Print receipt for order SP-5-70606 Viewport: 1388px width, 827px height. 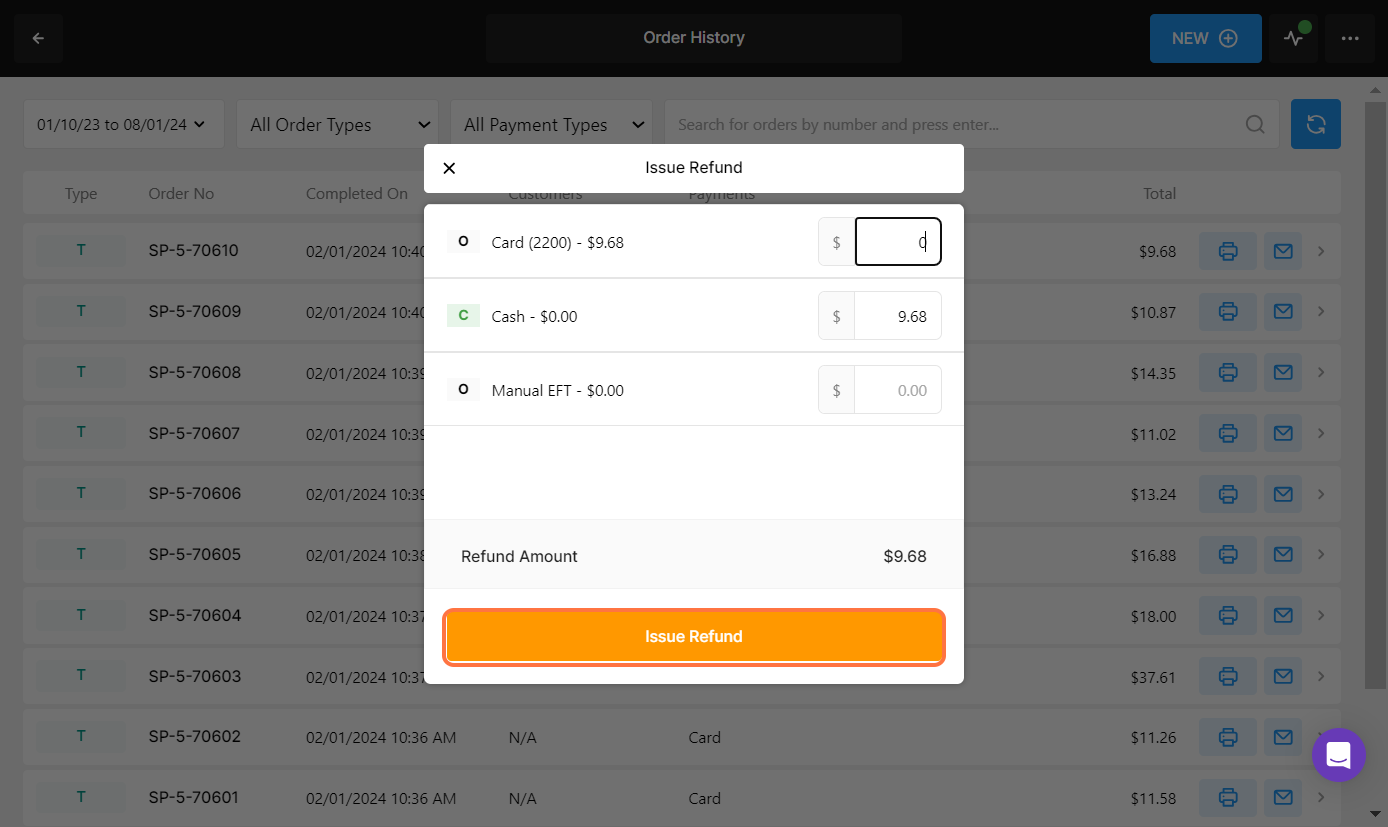point(1228,494)
